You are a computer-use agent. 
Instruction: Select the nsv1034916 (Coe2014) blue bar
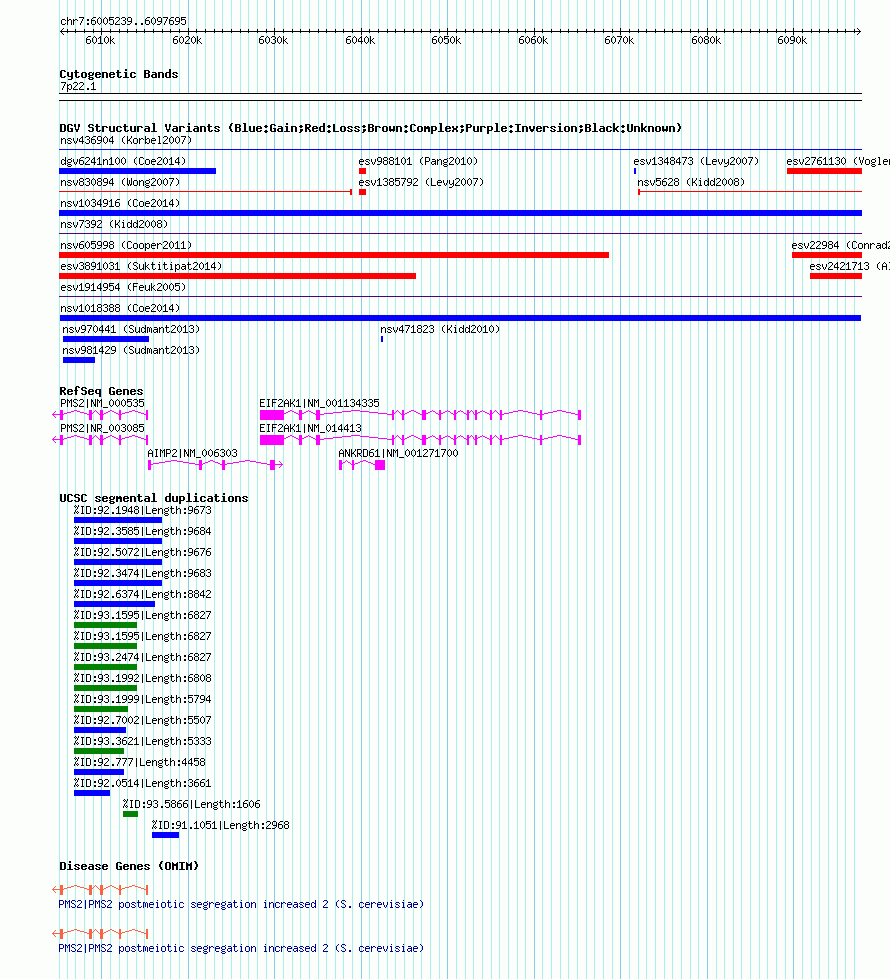coord(460,213)
